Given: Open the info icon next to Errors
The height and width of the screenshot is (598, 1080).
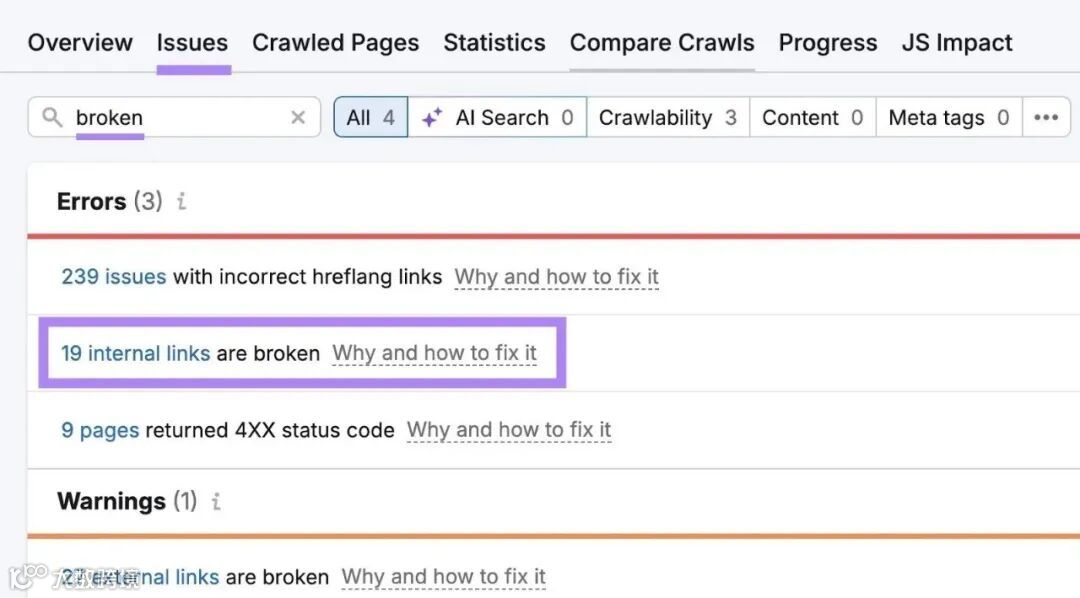Looking at the screenshot, I should pos(181,202).
